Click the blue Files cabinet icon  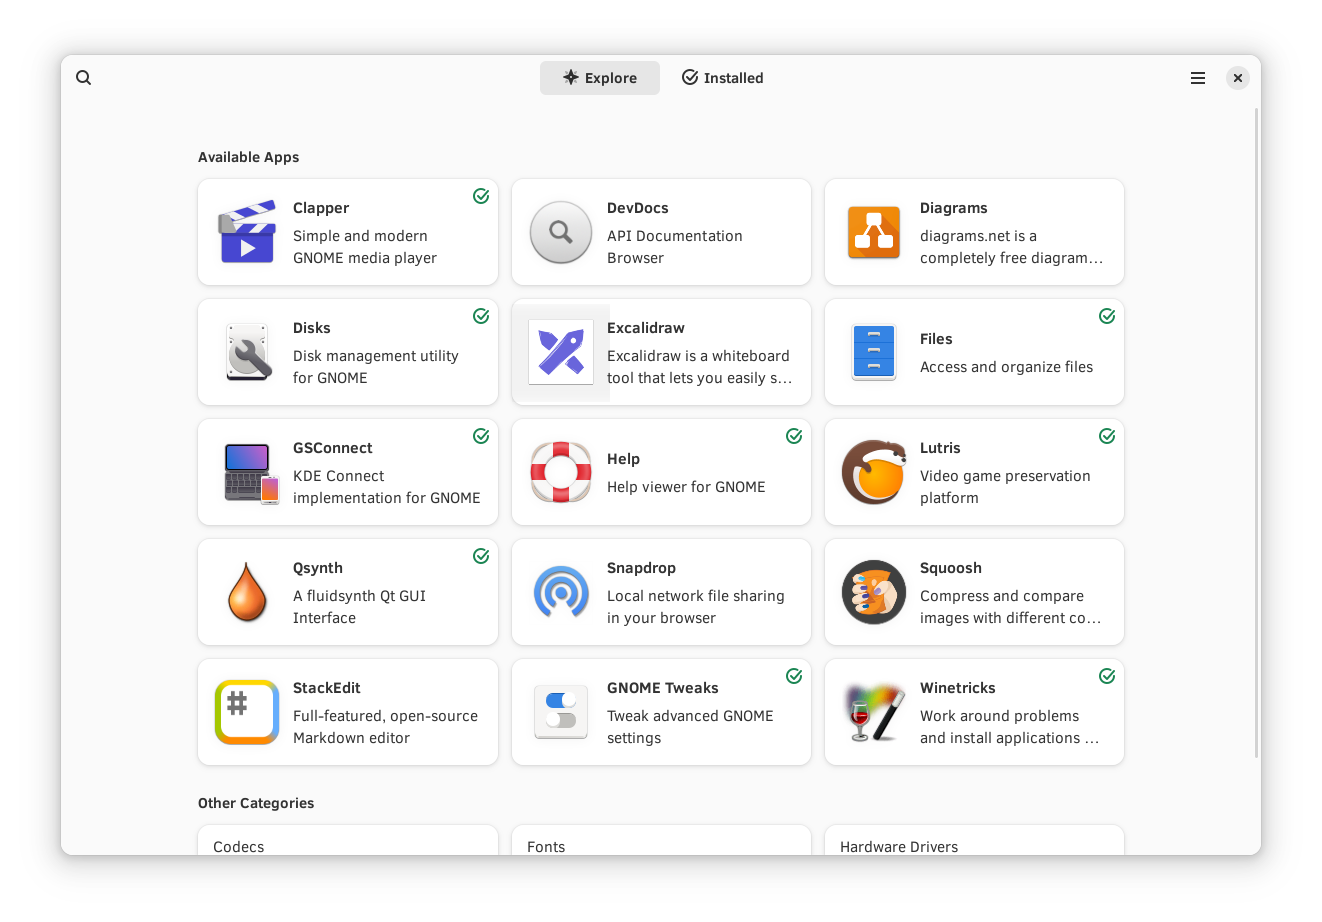point(874,352)
